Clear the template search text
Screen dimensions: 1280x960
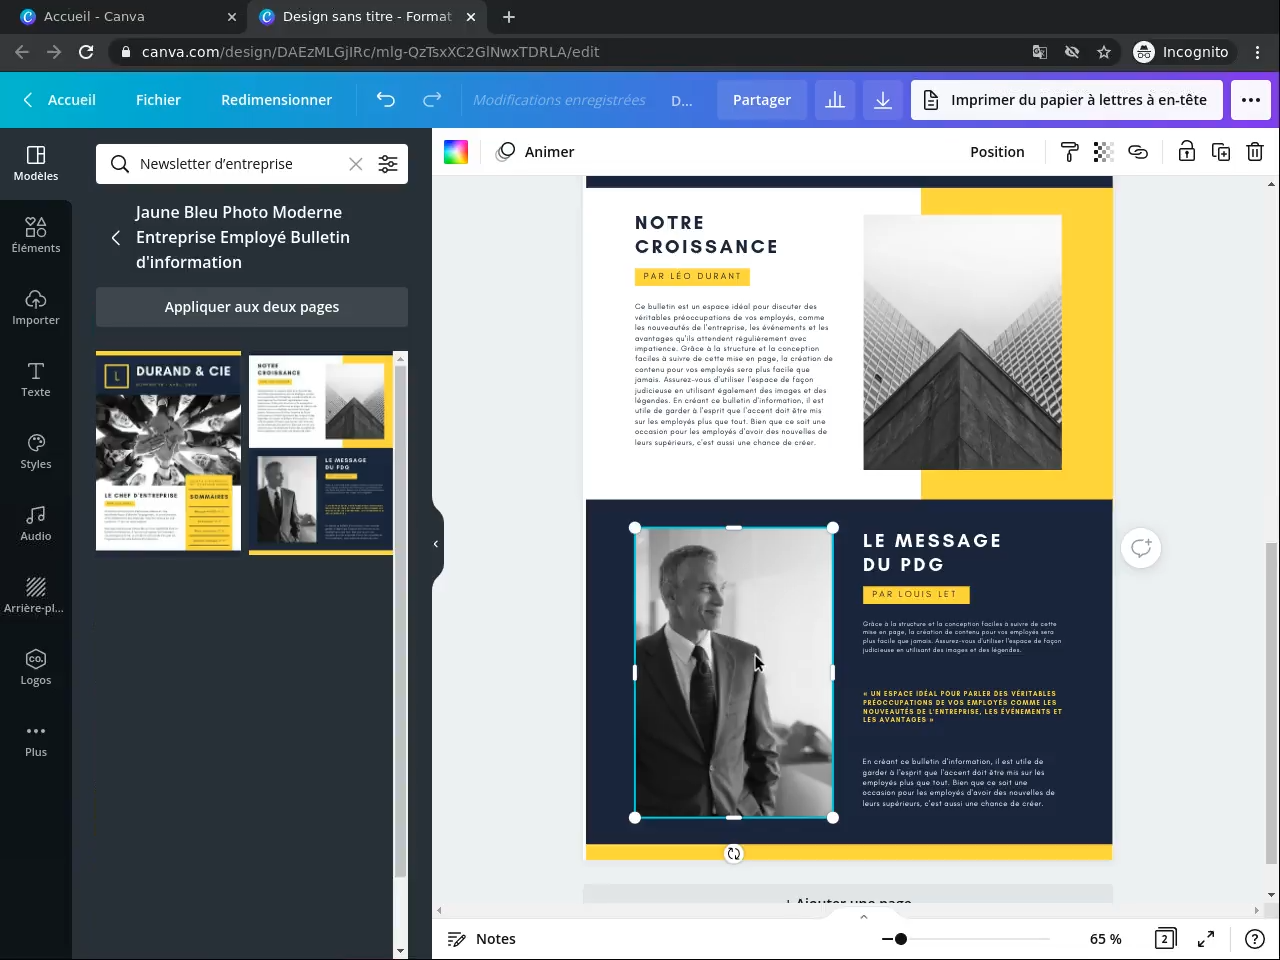(x=356, y=164)
